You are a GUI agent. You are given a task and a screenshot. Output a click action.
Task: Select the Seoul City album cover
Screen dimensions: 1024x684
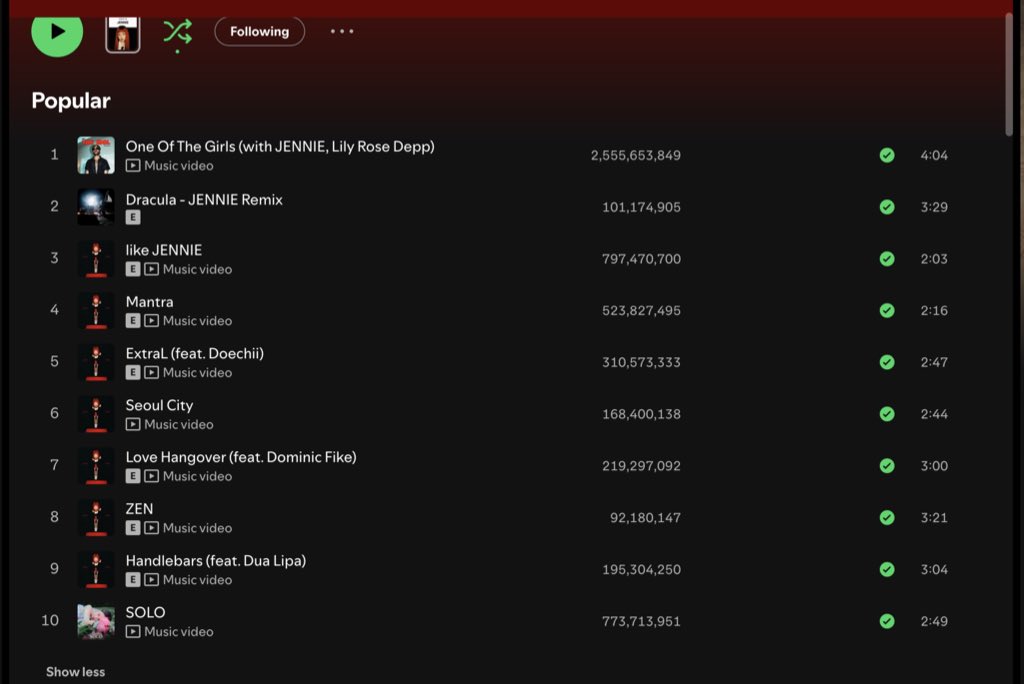point(96,414)
